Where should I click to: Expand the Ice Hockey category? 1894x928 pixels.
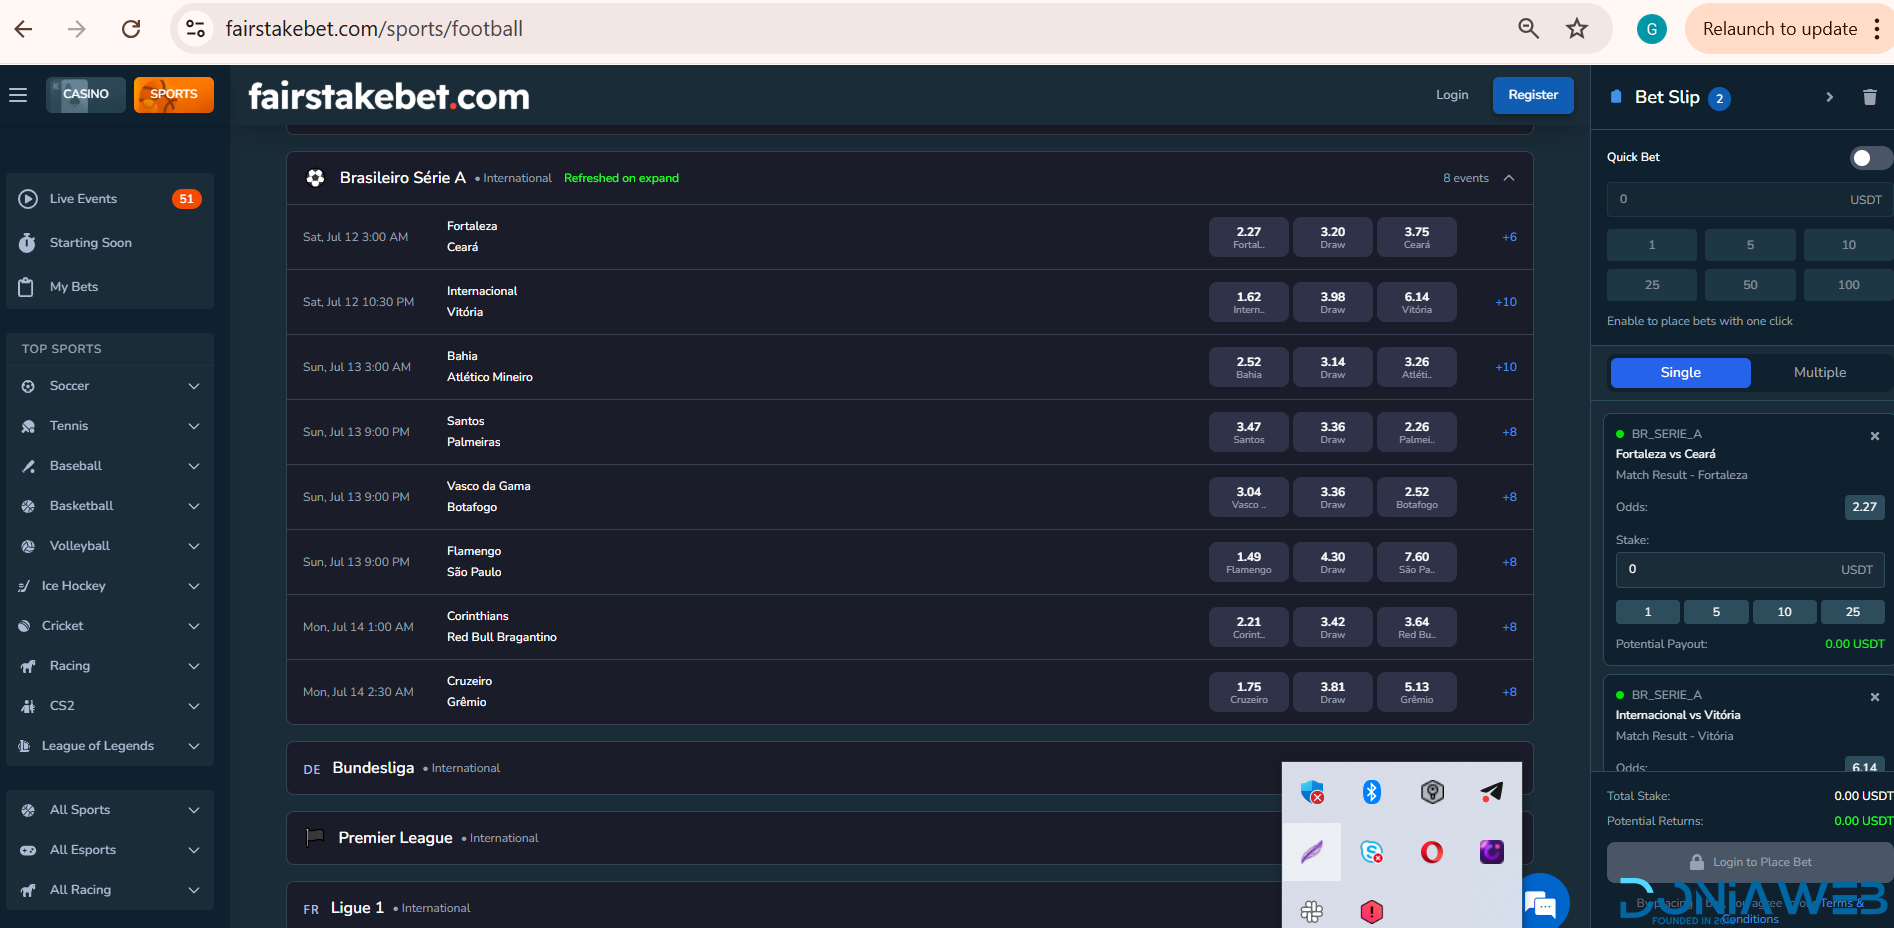(x=110, y=586)
